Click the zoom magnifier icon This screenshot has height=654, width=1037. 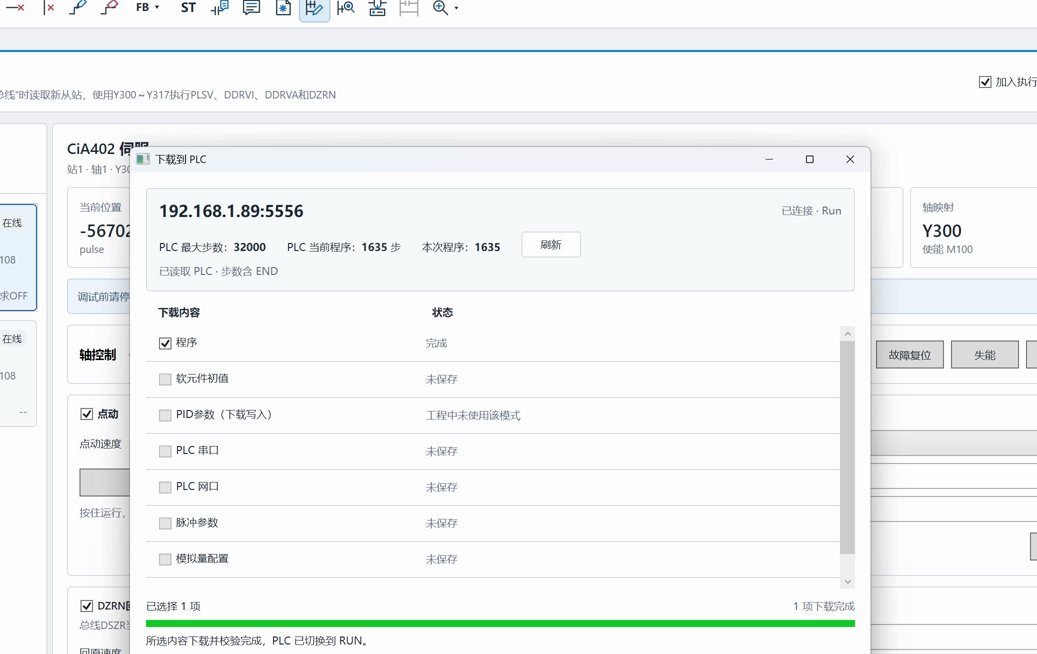[x=440, y=7]
